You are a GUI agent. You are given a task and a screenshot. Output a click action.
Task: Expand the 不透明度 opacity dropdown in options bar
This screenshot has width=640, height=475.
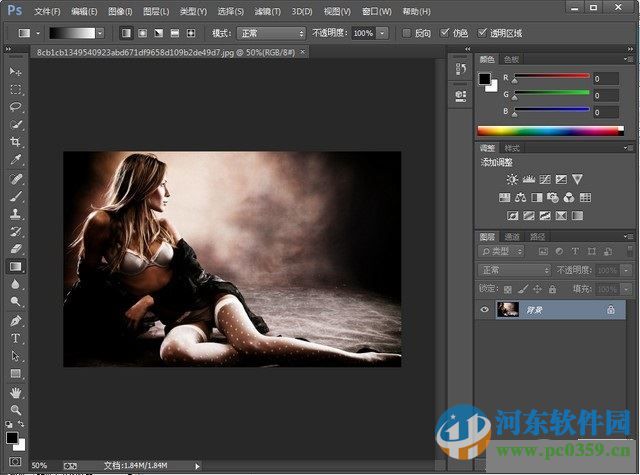pos(383,33)
